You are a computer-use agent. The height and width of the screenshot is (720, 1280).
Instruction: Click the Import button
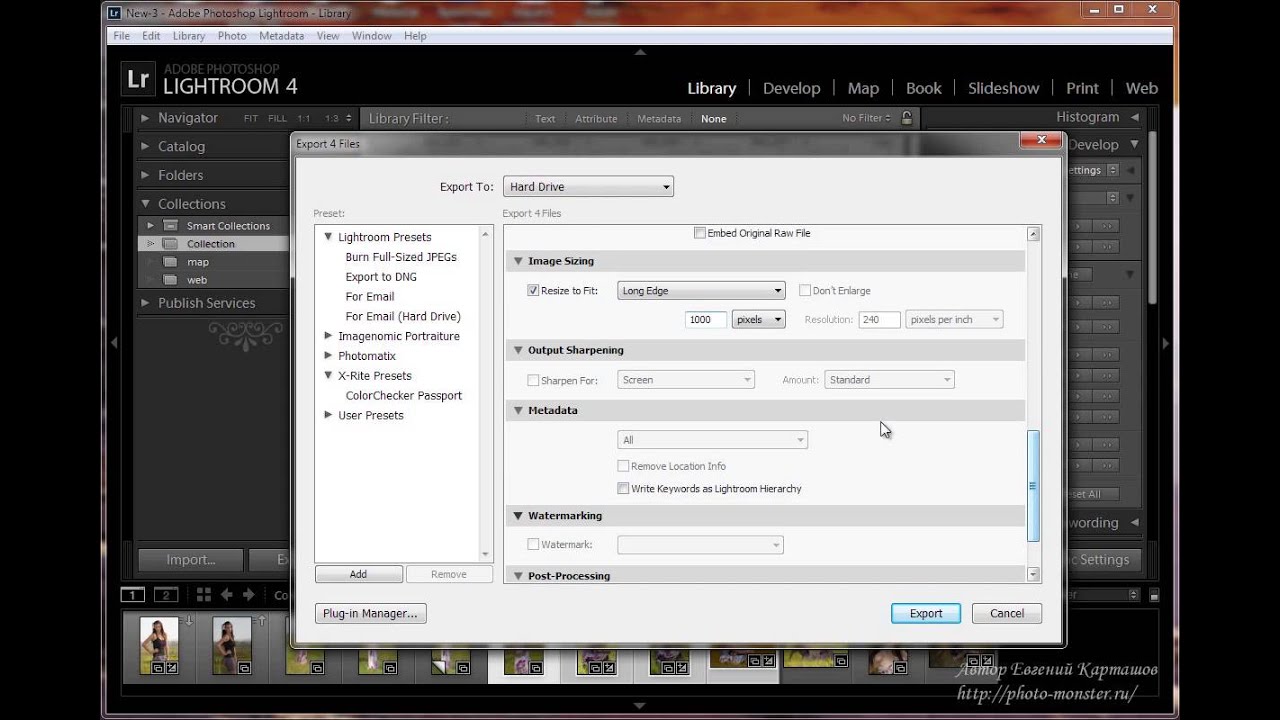click(191, 560)
